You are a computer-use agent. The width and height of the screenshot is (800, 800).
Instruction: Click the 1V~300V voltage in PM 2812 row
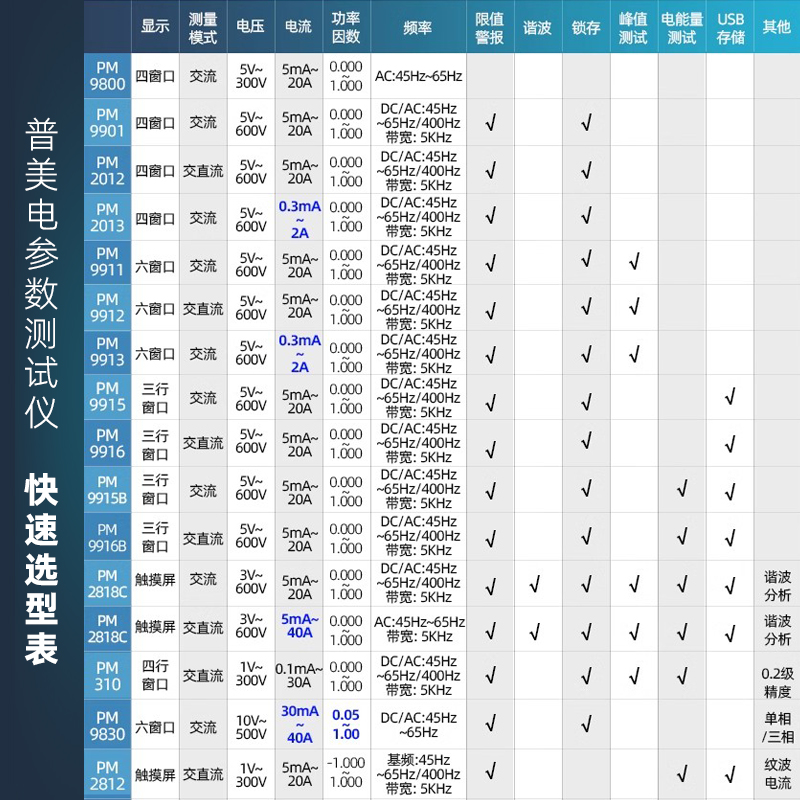pyautogui.click(x=251, y=774)
